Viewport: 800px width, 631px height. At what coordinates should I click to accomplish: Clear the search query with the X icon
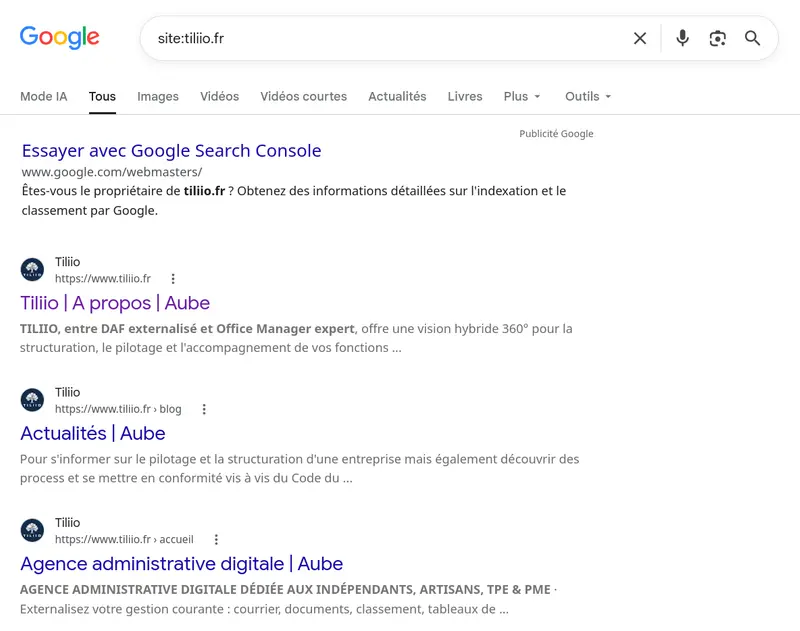[640, 38]
